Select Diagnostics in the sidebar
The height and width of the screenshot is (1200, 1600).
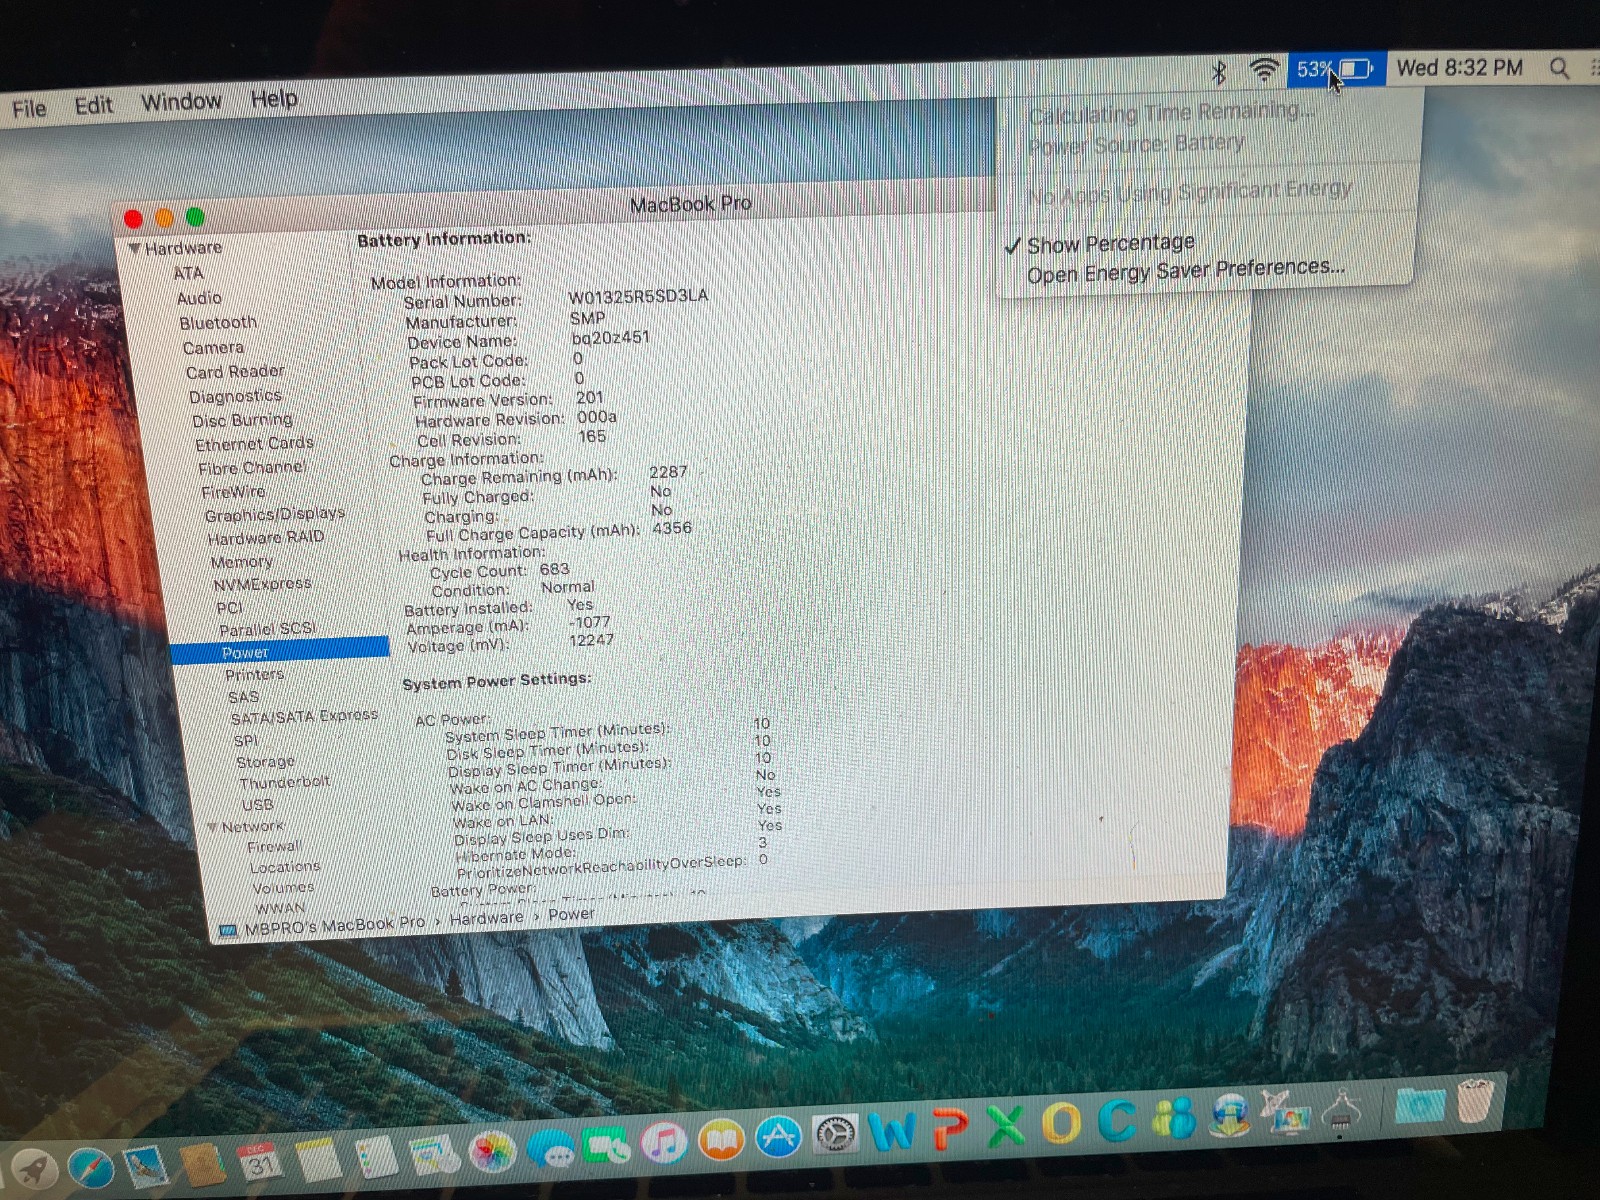click(235, 396)
